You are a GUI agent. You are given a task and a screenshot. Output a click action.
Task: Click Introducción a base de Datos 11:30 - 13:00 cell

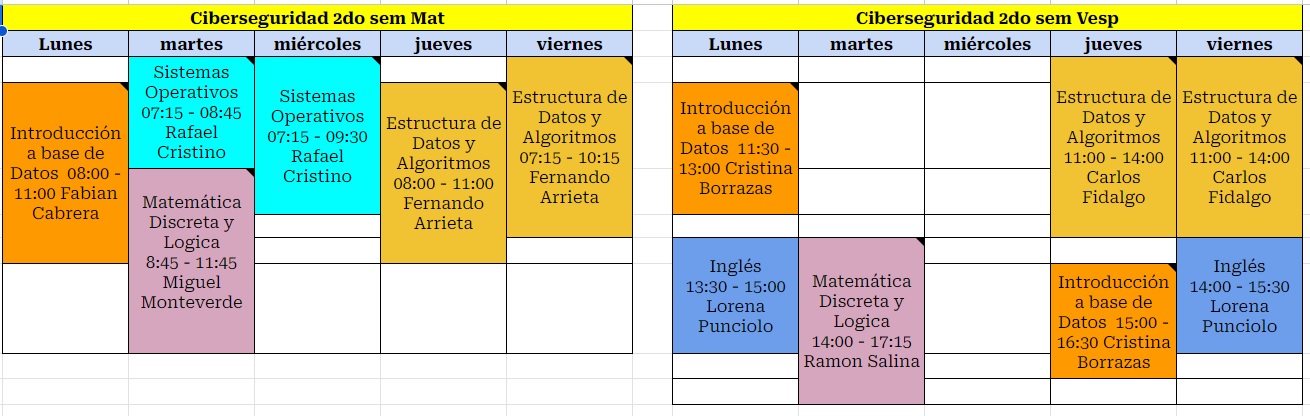click(x=735, y=148)
